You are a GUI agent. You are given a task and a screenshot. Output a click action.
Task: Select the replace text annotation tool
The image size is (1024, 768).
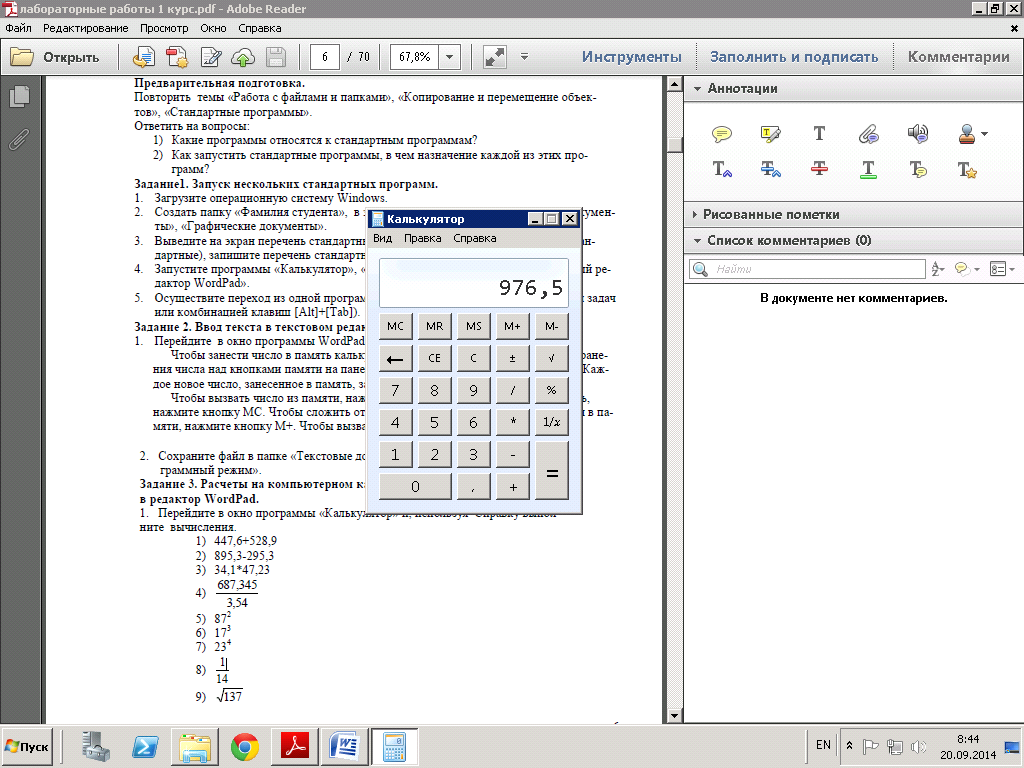click(x=771, y=170)
